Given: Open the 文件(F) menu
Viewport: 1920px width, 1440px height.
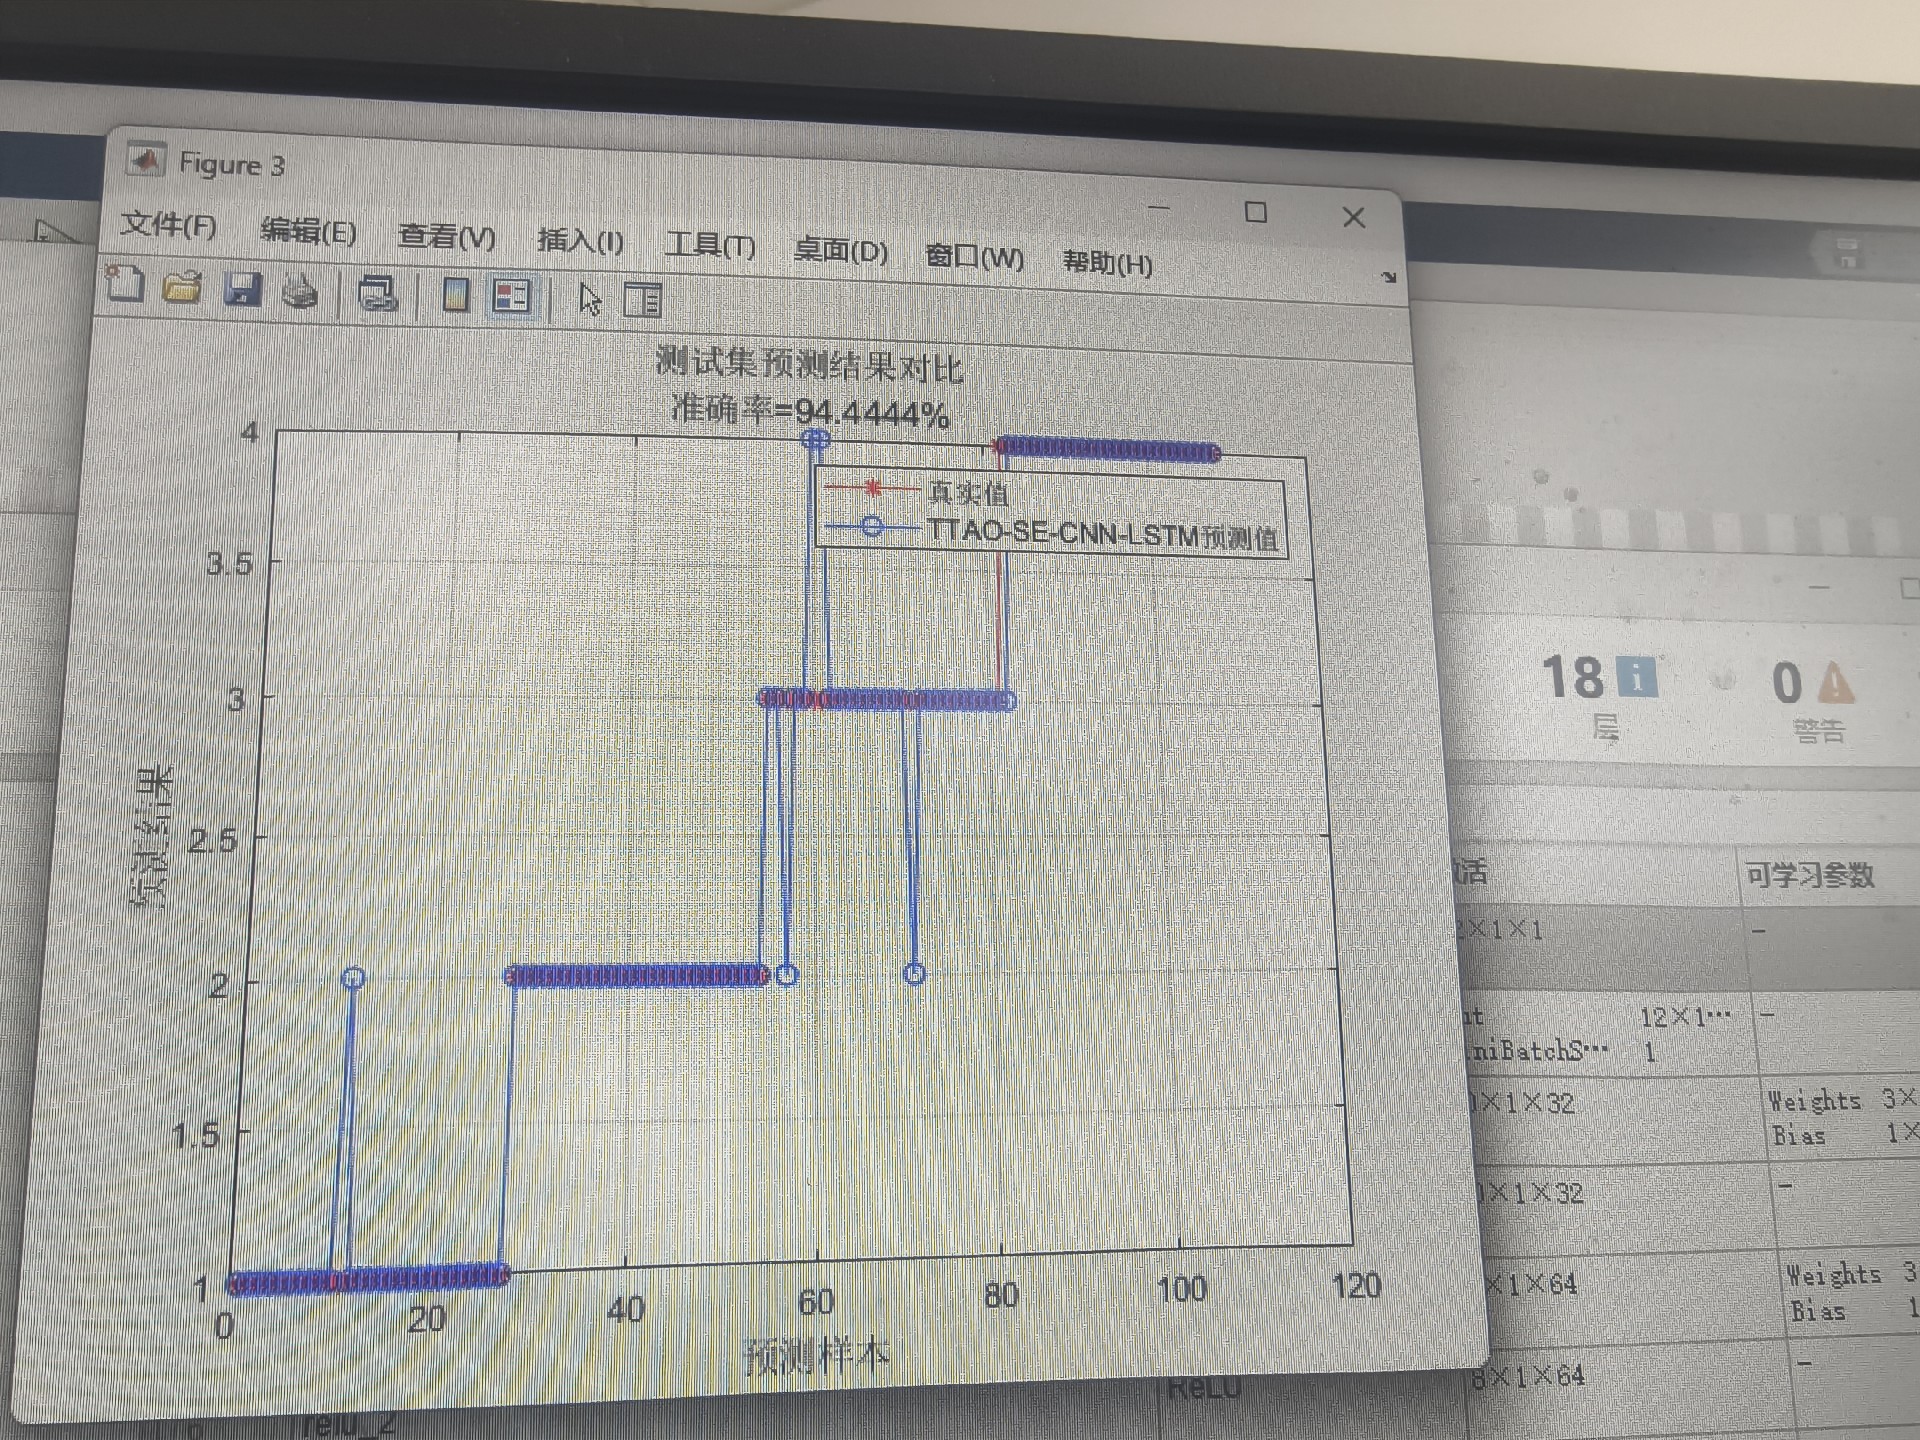Looking at the screenshot, I should click(168, 225).
